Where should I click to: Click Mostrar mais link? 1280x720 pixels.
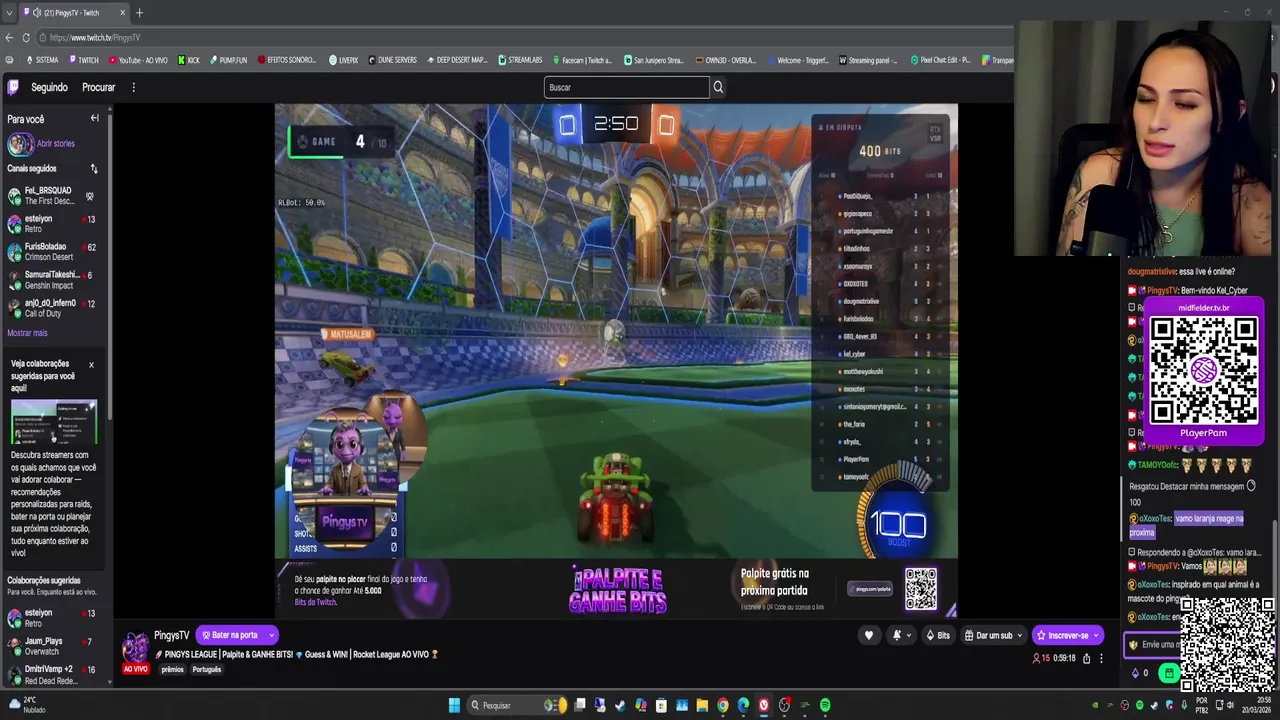click(x=27, y=333)
